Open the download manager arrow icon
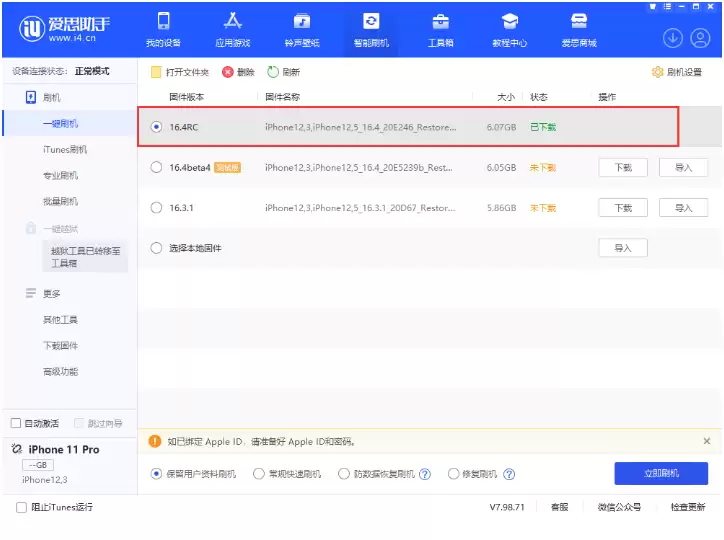Screen dimensions: 724x540 (x=673, y=38)
